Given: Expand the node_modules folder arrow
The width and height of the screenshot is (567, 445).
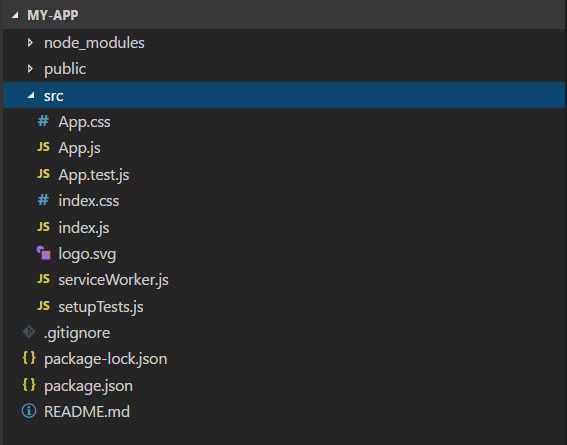Looking at the screenshot, I should pos(30,43).
